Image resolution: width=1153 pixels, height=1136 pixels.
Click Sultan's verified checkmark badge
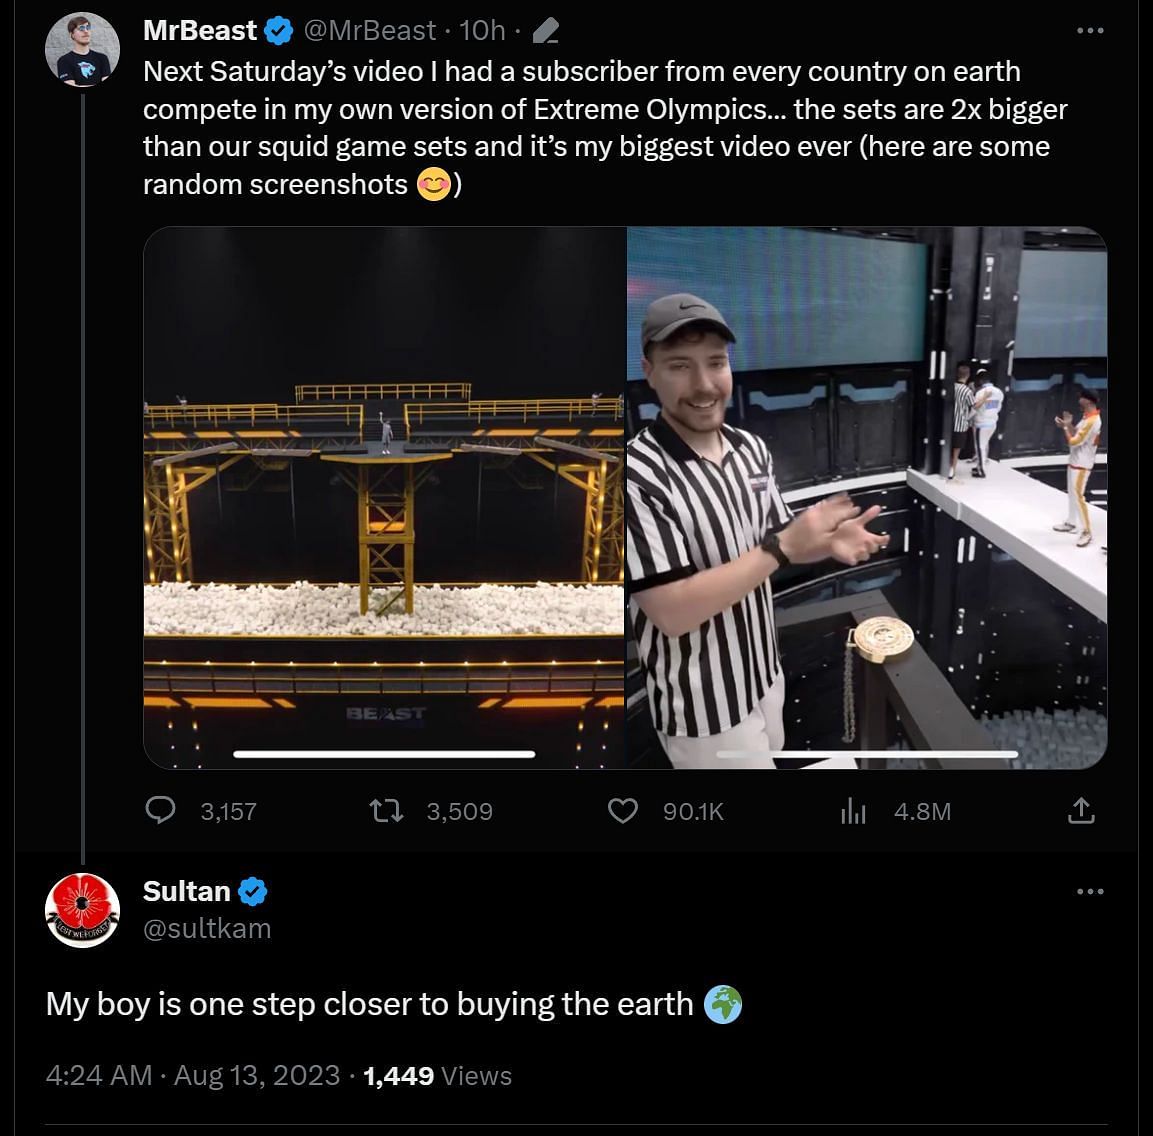(x=253, y=891)
